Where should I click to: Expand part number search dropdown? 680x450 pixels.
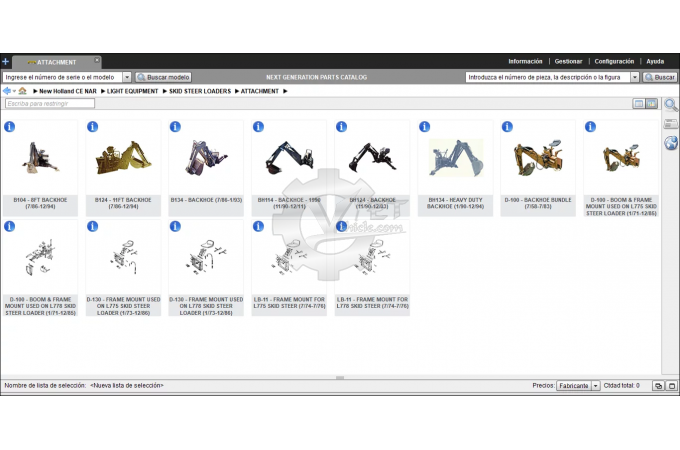(635, 77)
